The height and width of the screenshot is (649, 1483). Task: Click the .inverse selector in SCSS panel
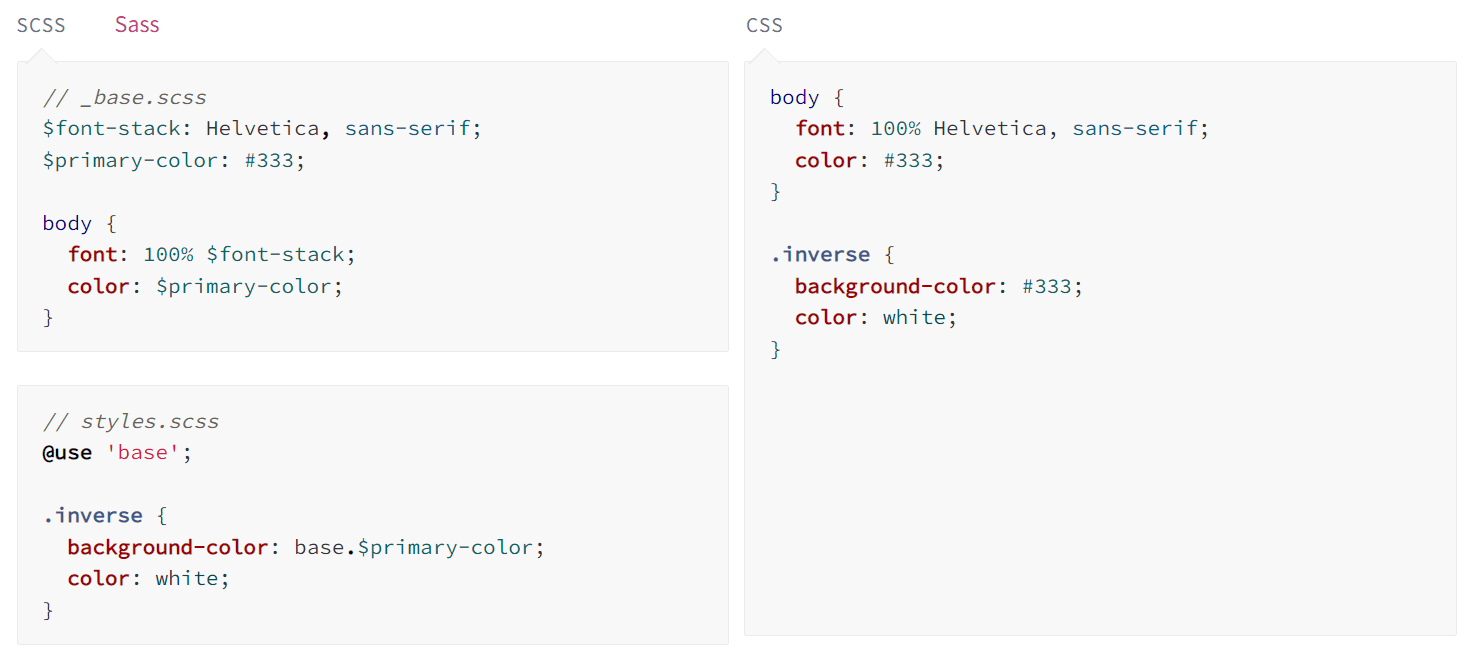pyautogui.click(x=92, y=516)
